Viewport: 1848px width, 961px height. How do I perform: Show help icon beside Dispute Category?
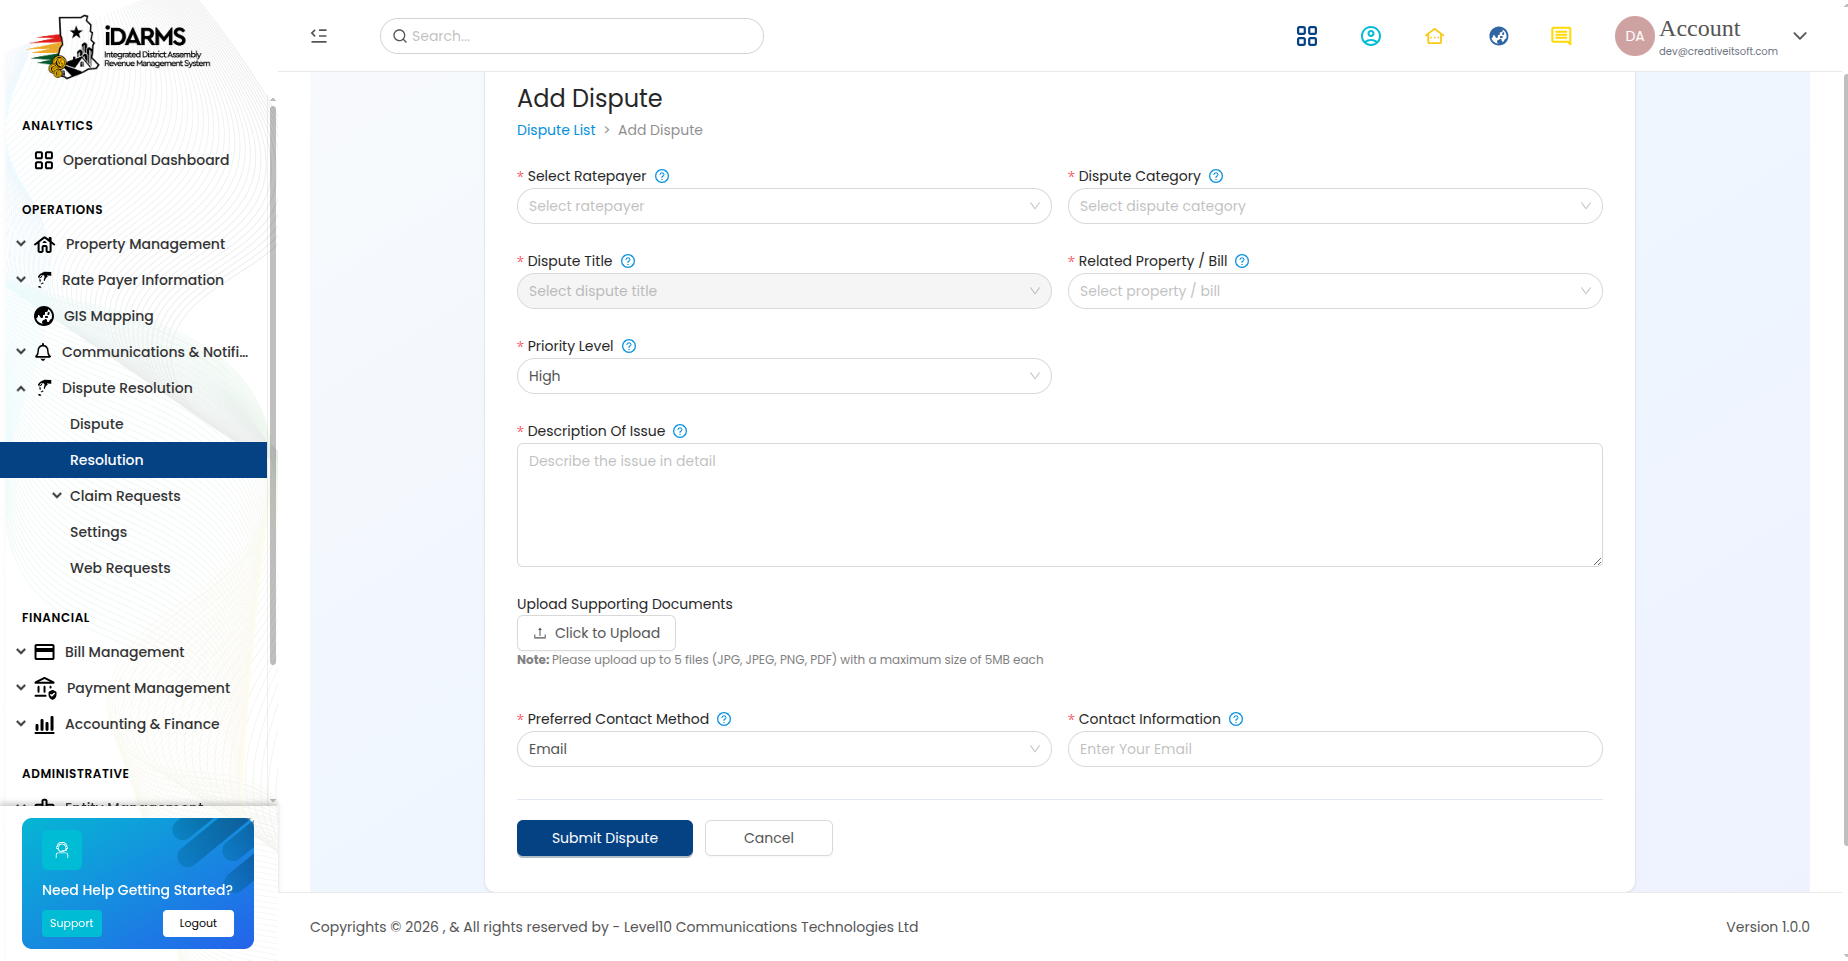1216,176
